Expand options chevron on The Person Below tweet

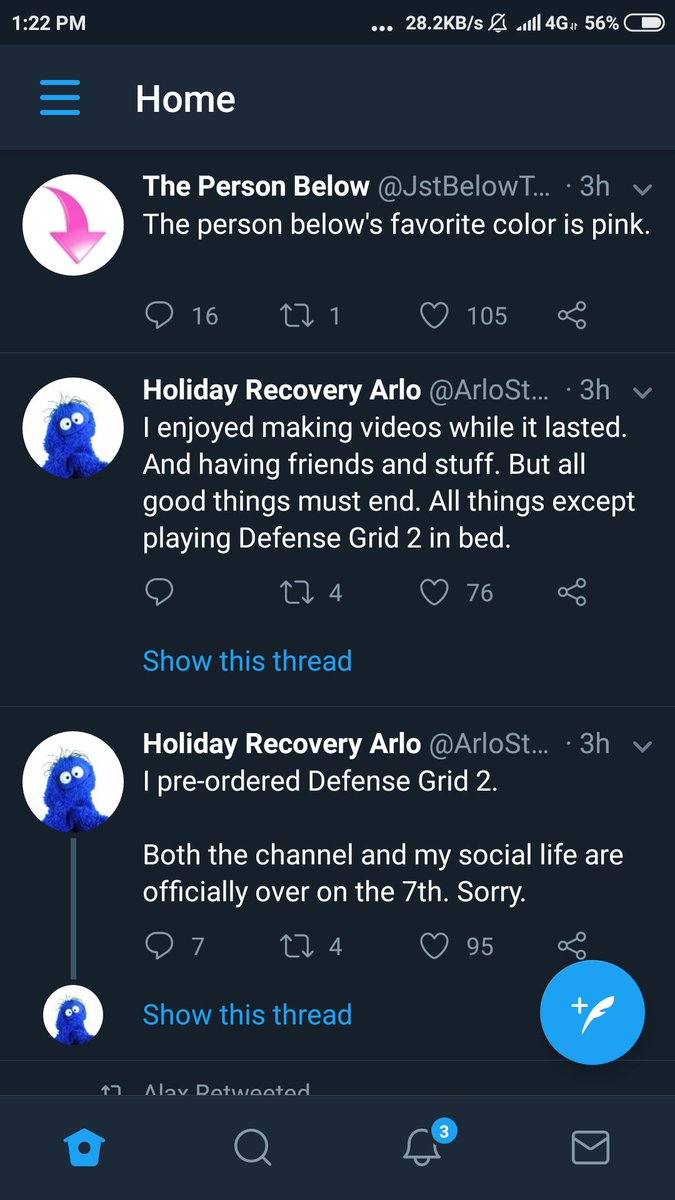tap(643, 189)
